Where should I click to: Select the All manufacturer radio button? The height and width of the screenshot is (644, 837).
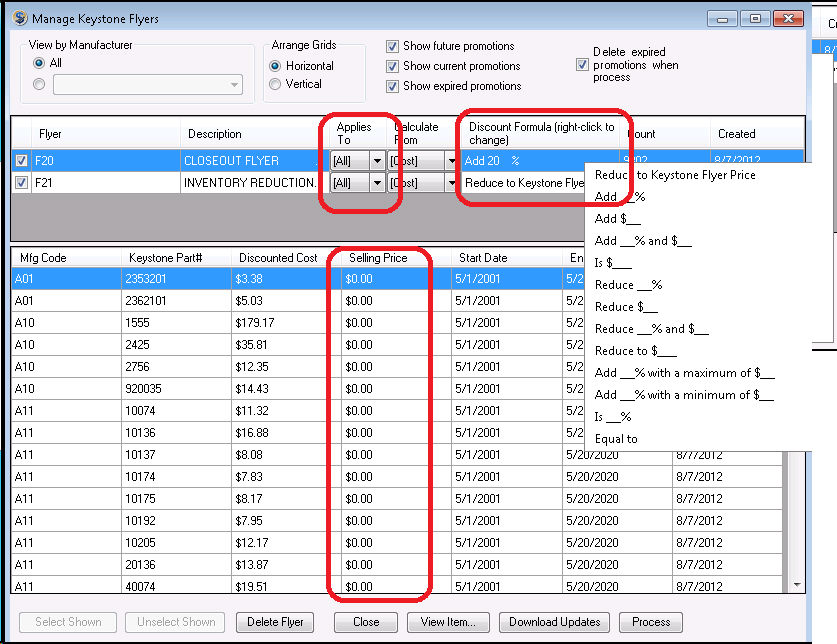point(39,63)
